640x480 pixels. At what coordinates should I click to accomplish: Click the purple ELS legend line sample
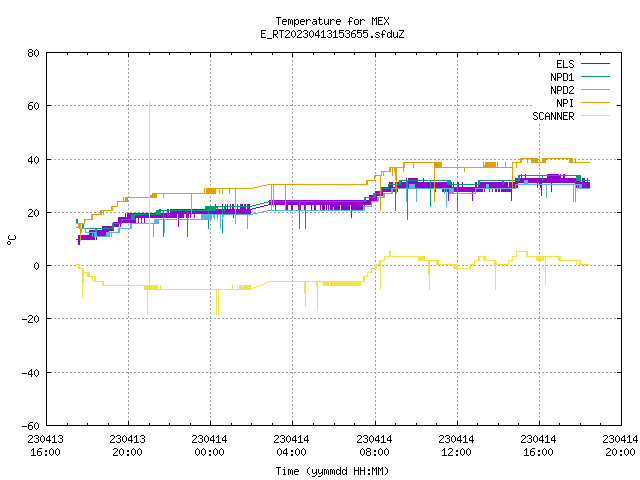[x=595, y=64]
